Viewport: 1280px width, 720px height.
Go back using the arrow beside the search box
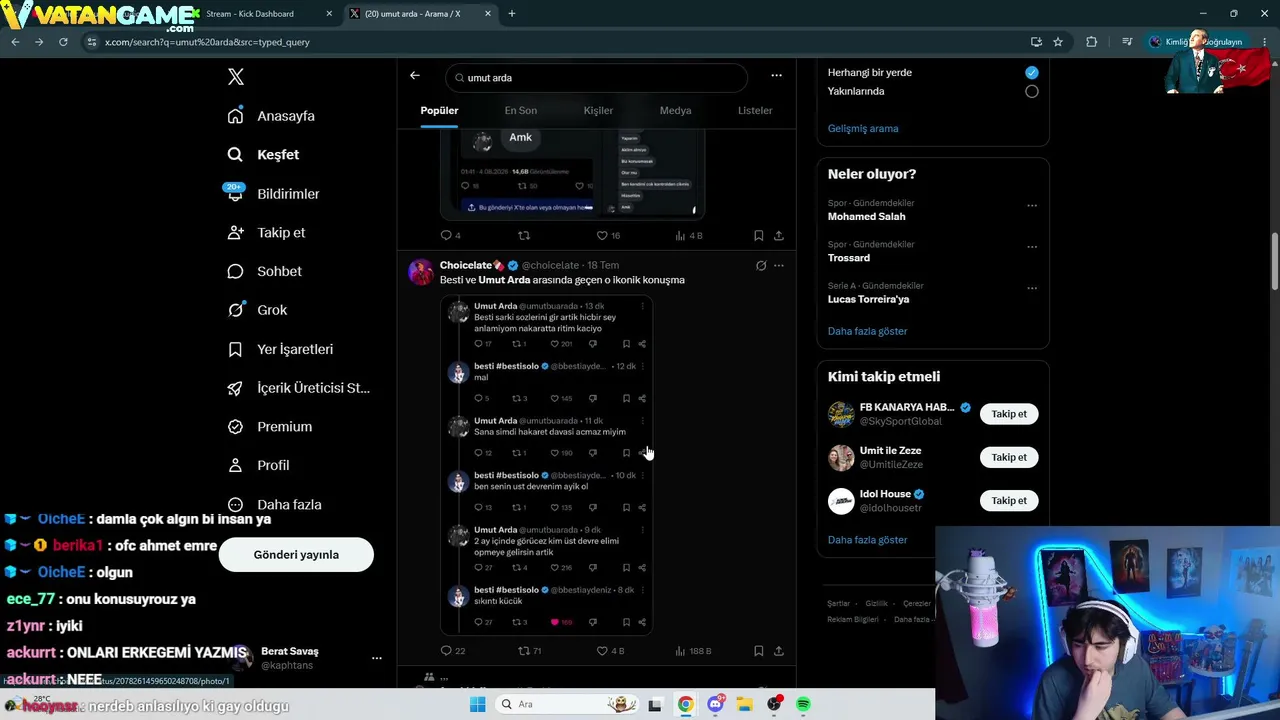tap(415, 76)
